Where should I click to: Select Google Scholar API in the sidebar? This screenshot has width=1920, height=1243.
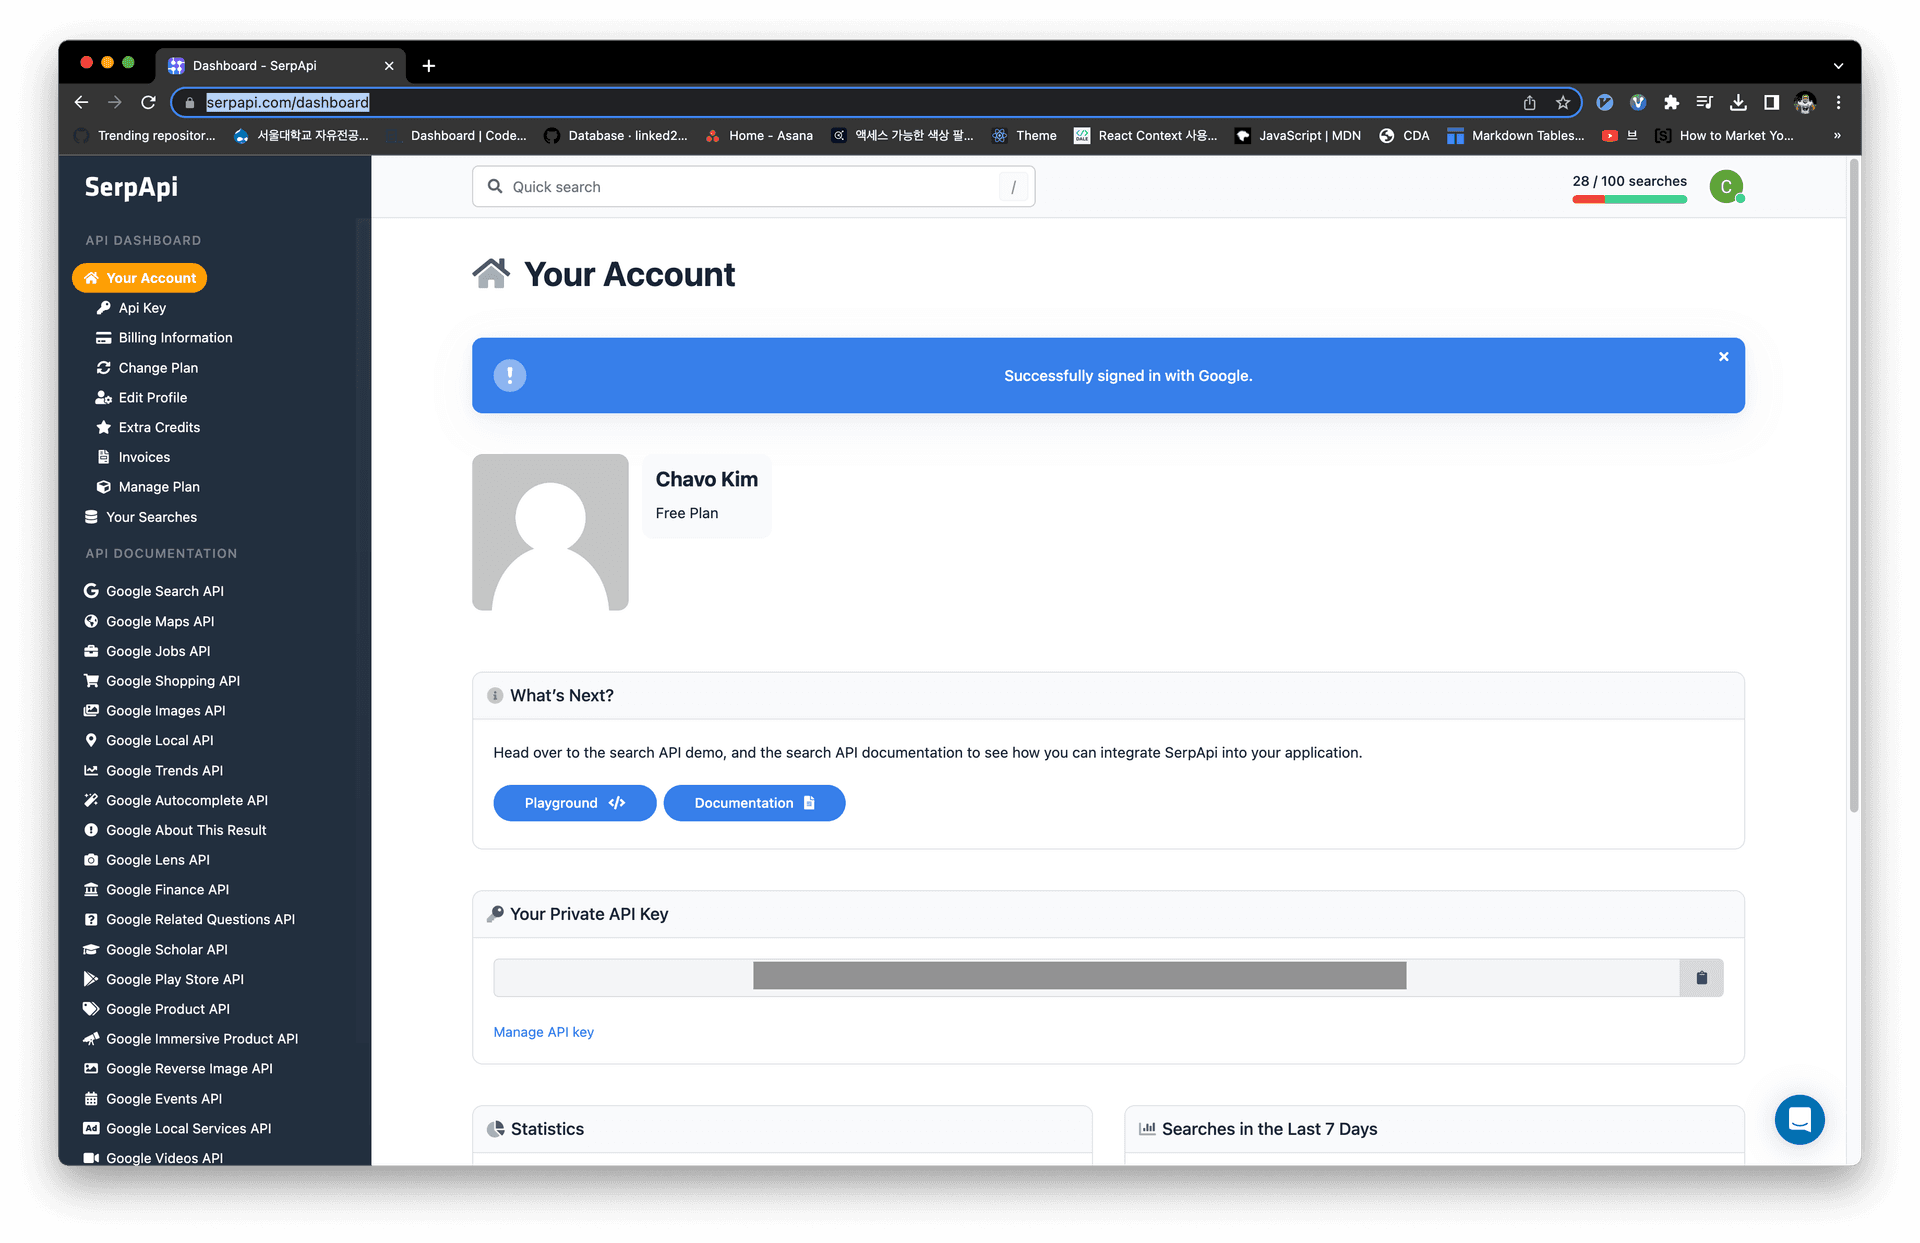click(166, 949)
